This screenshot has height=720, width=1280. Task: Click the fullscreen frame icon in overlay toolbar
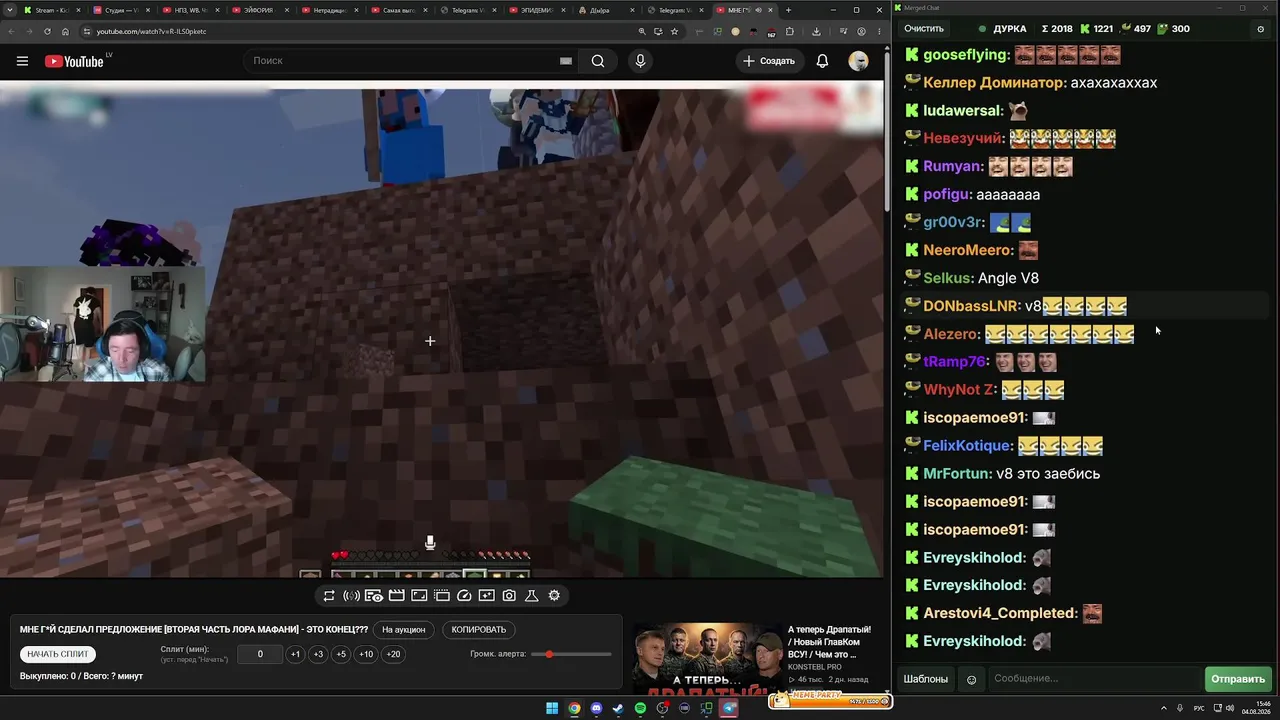point(419,596)
